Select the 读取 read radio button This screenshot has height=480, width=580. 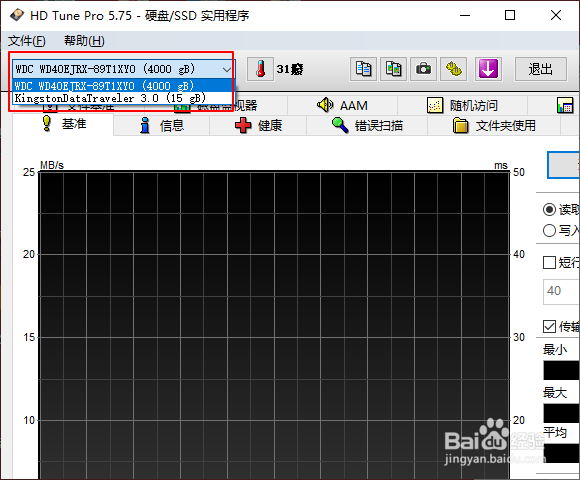pyautogui.click(x=549, y=210)
